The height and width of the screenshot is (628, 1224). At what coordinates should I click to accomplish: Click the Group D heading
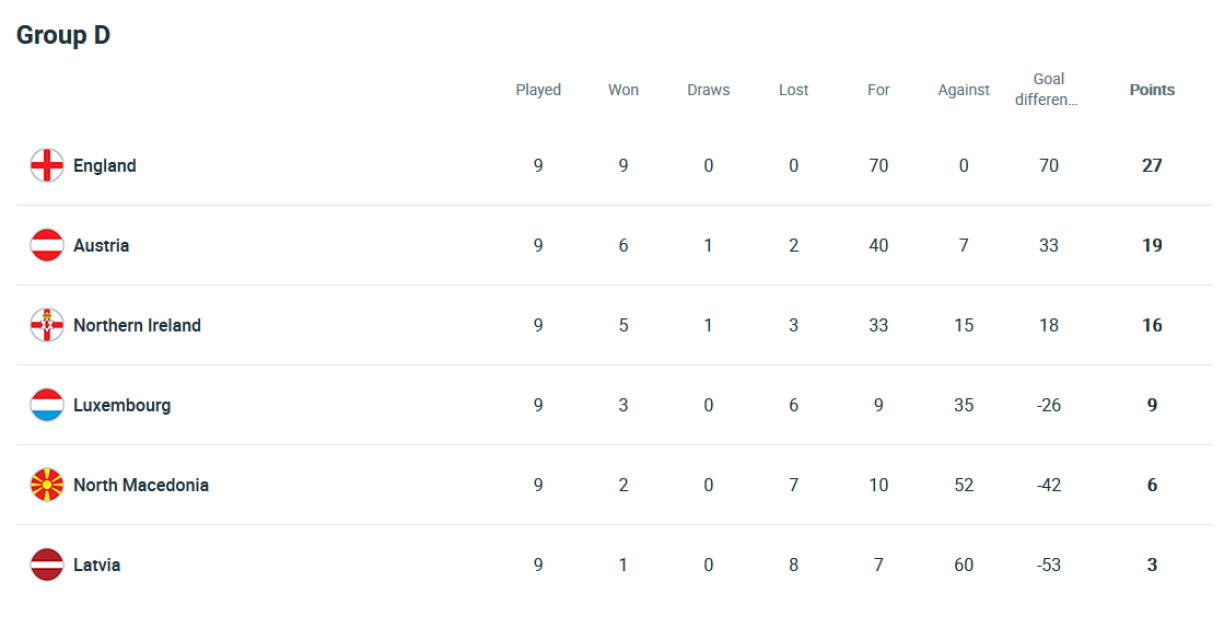click(x=63, y=36)
